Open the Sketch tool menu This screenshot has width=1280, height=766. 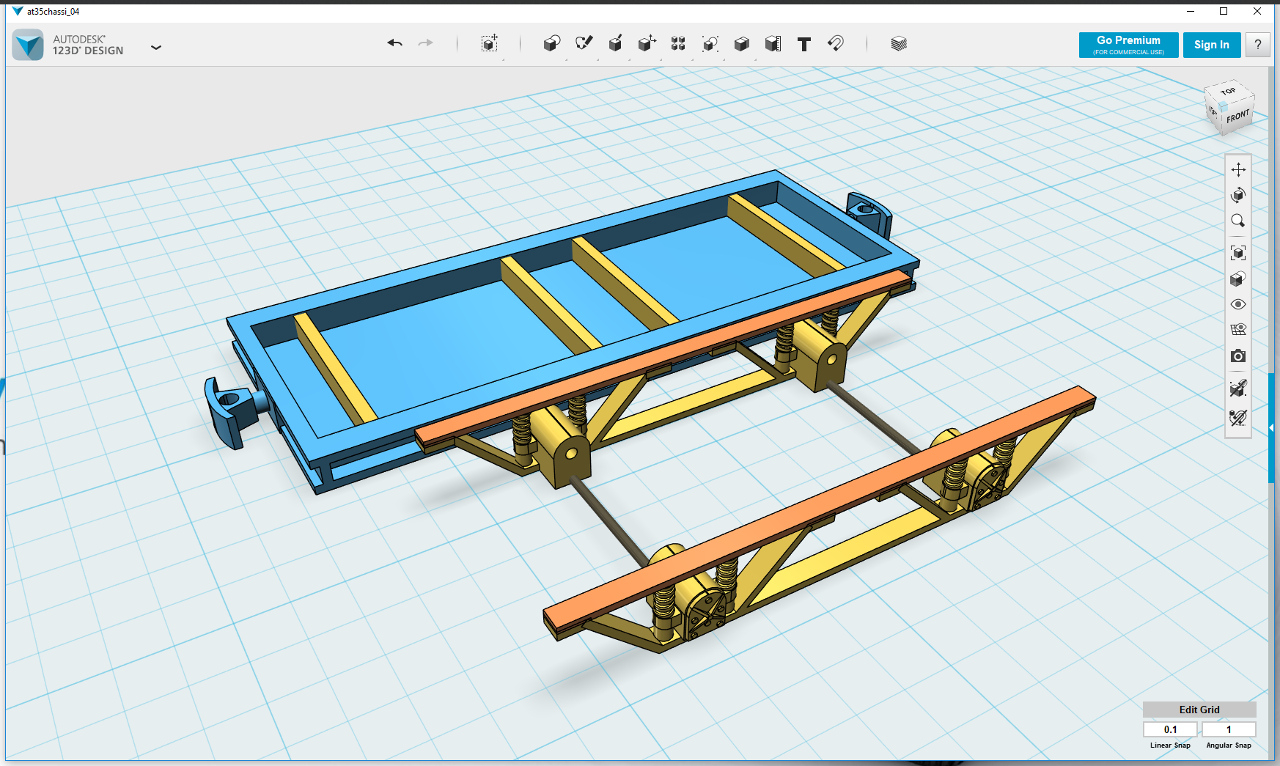pyautogui.click(x=584, y=44)
